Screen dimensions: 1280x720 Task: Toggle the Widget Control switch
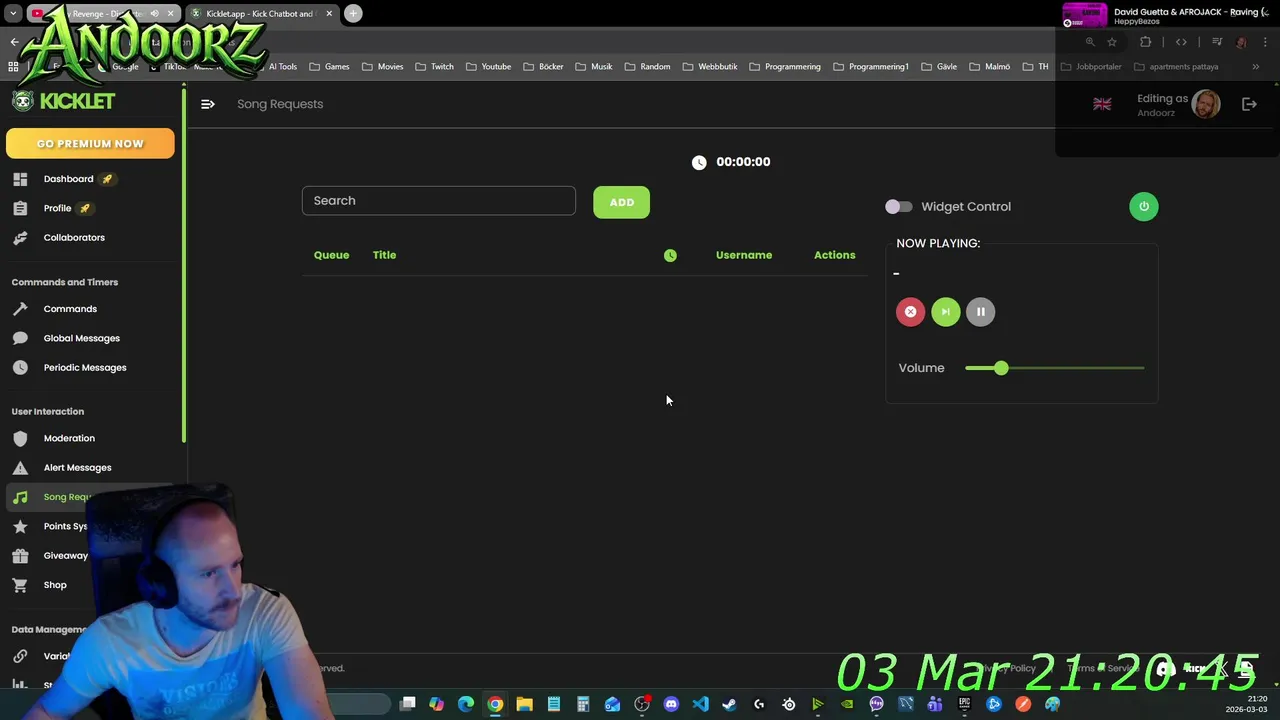click(x=898, y=206)
